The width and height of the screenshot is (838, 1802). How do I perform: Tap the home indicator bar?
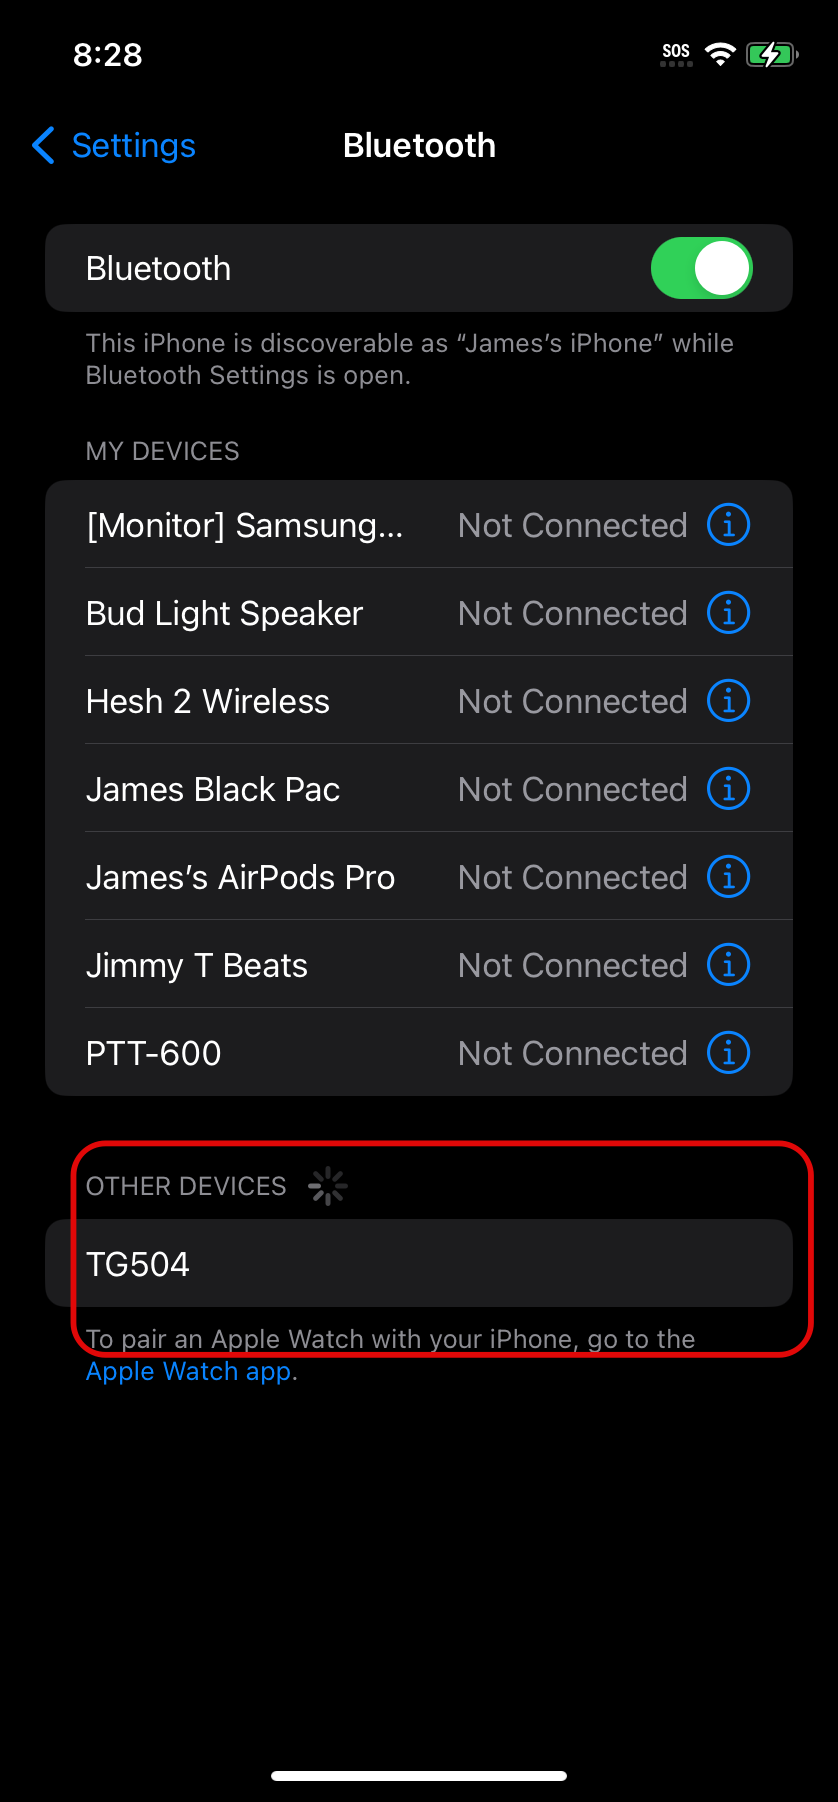pos(419,1776)
